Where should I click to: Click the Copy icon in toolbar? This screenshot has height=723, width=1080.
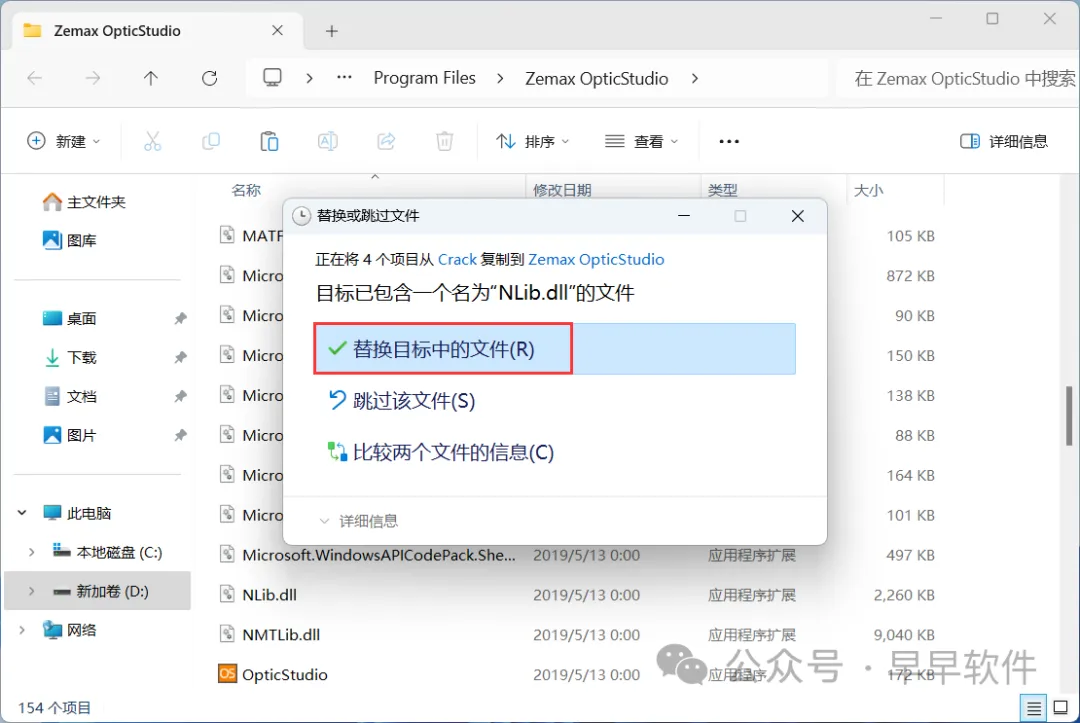[x=211, y=141]
